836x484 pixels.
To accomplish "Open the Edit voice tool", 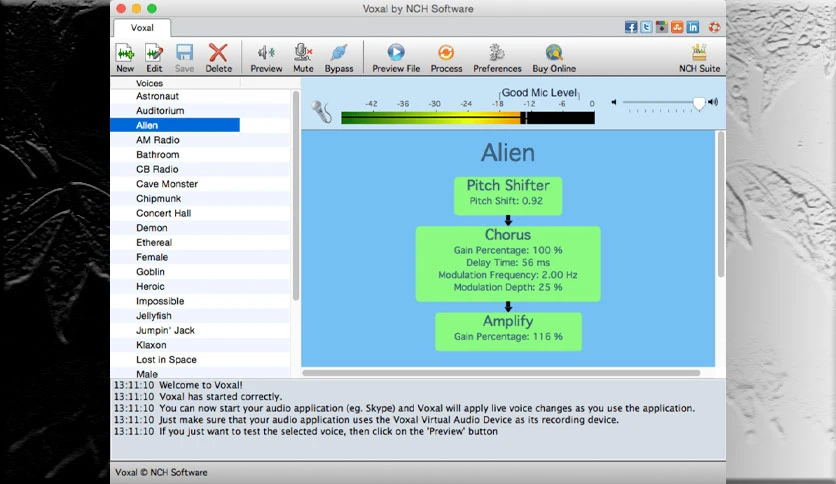I will (x=154, y=58).
